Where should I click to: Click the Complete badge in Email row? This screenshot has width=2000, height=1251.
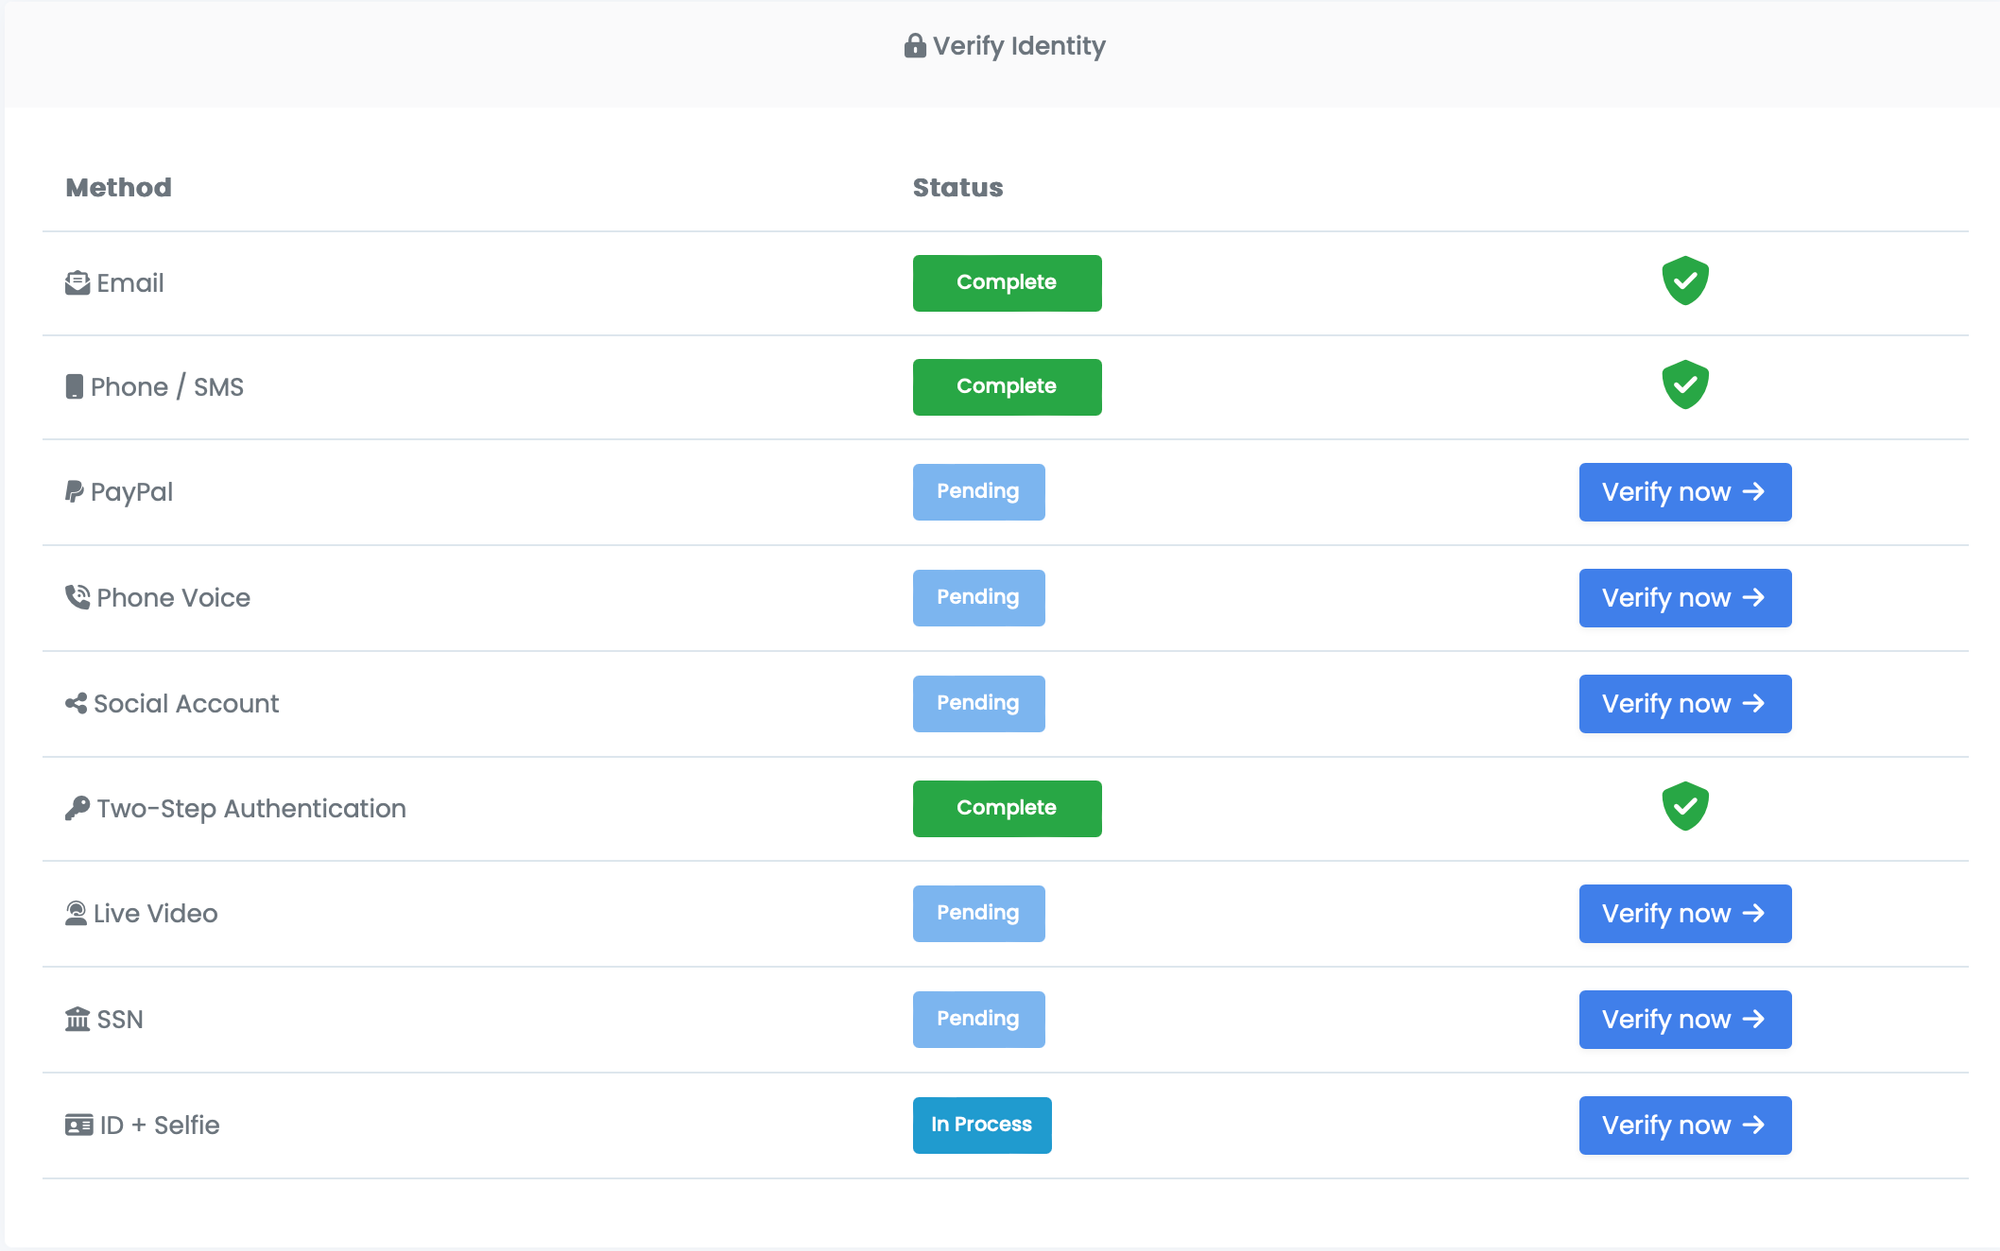[1006, 283]
